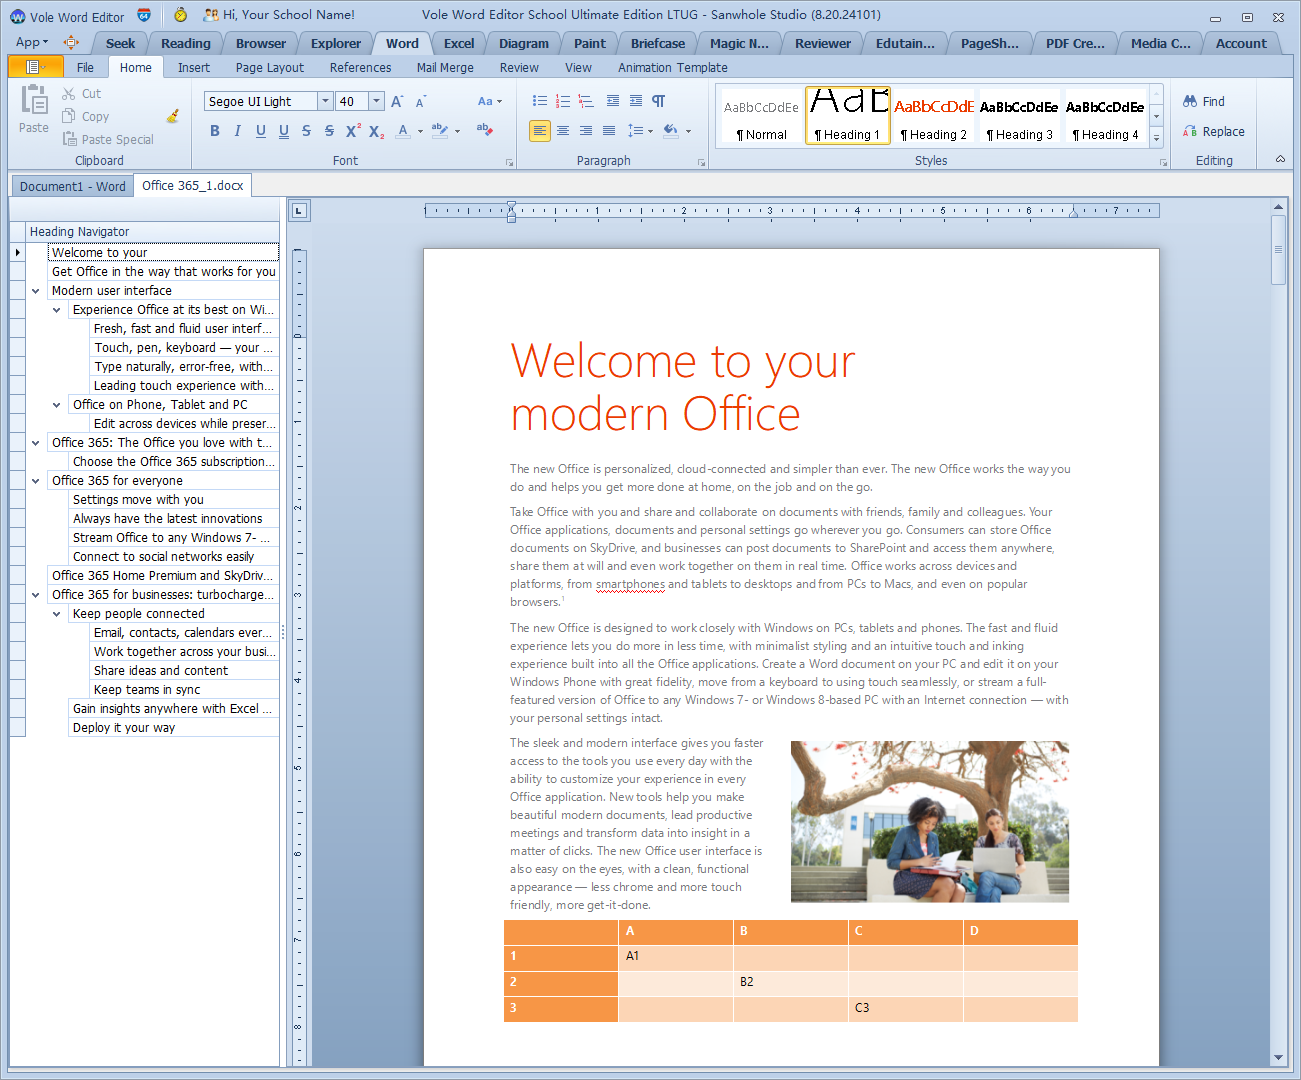Decrease paragraph indent

pyautogui.click(x=613, y=101)
